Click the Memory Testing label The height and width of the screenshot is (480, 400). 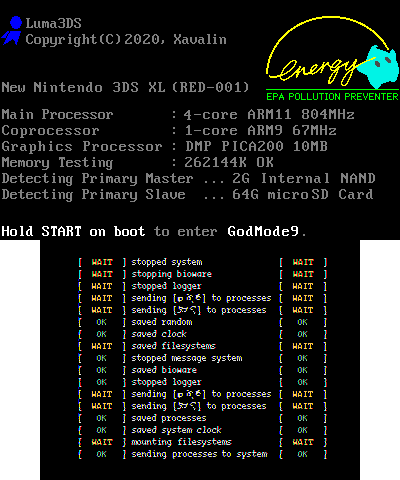tap(57, 162)
